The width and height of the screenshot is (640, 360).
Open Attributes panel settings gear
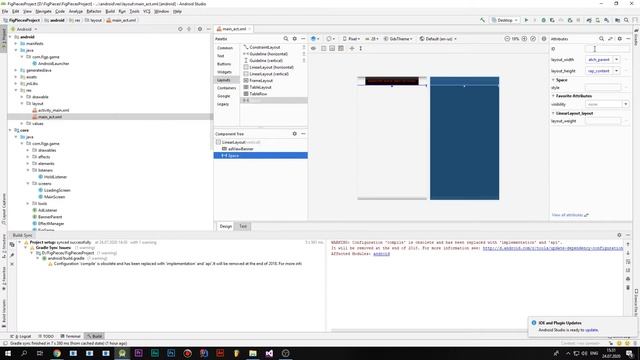pyautogui.click(x=620, y=39)
